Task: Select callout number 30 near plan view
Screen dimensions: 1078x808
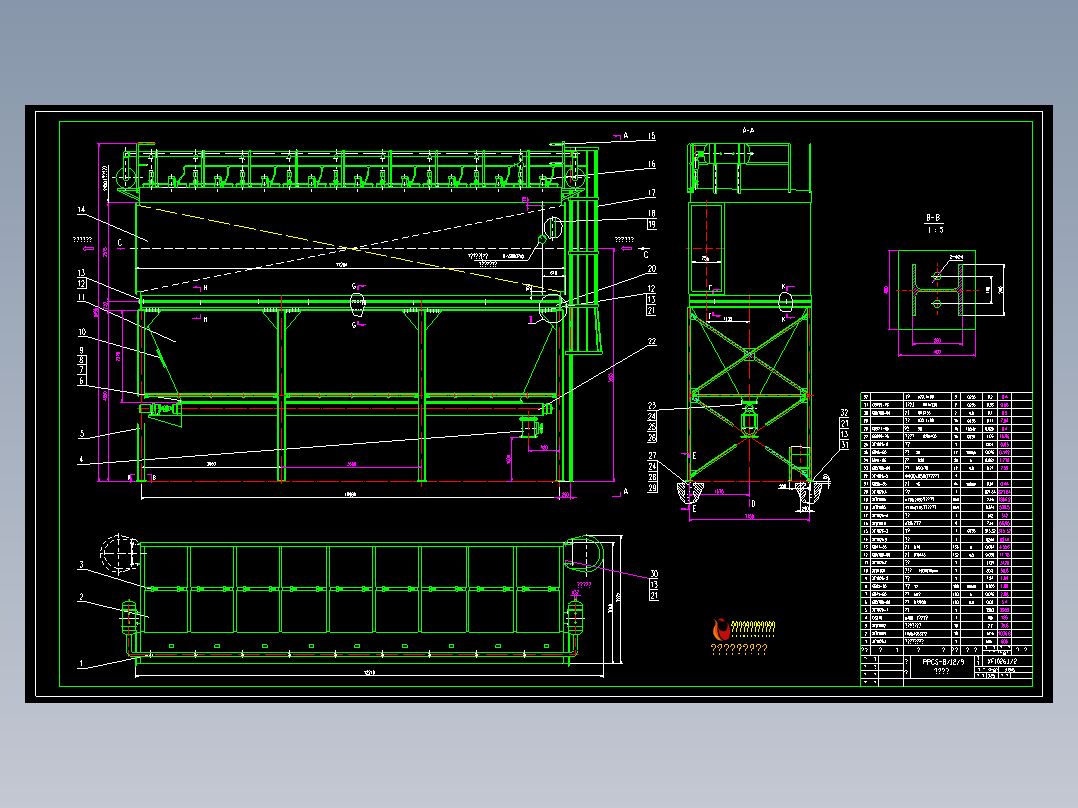Action: tap(653, 574)
